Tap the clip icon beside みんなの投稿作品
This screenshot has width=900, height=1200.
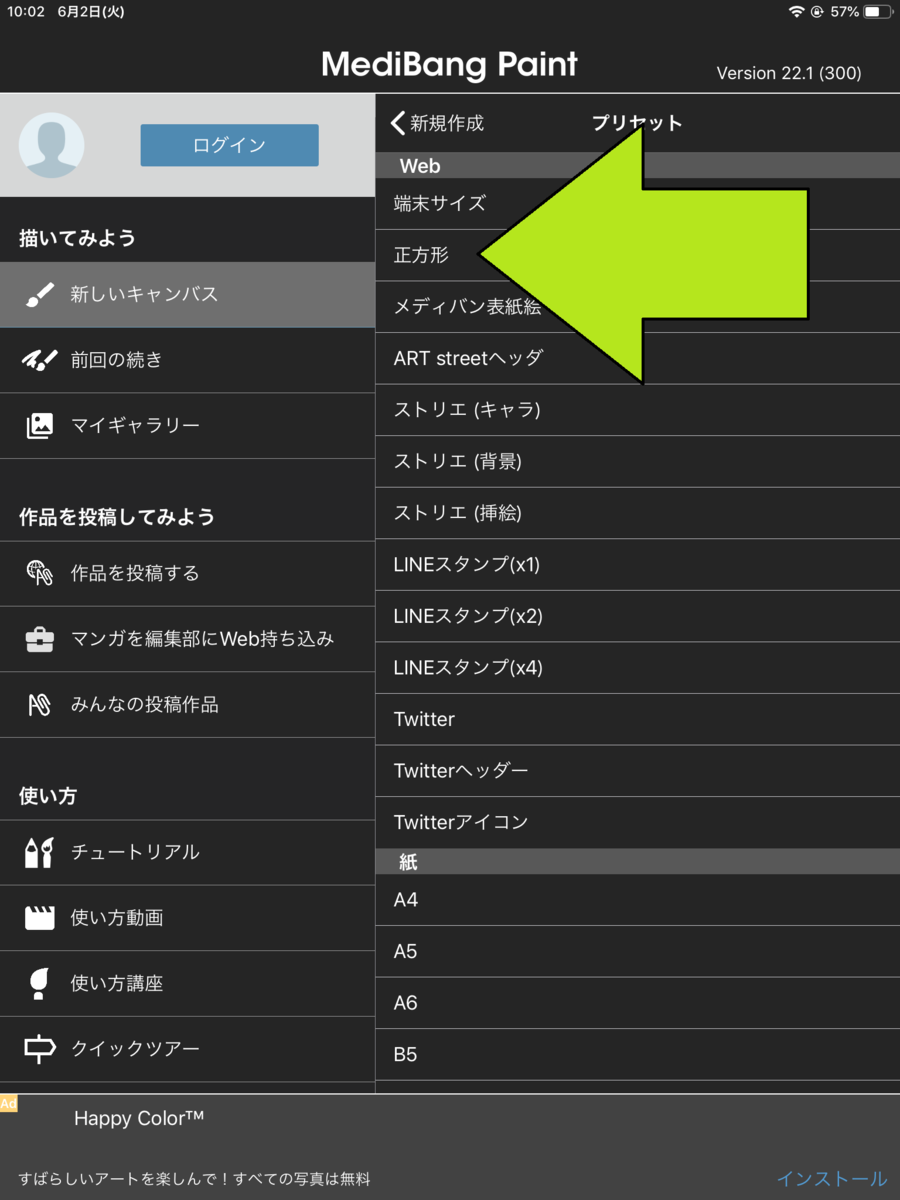(x=39, y=705)
